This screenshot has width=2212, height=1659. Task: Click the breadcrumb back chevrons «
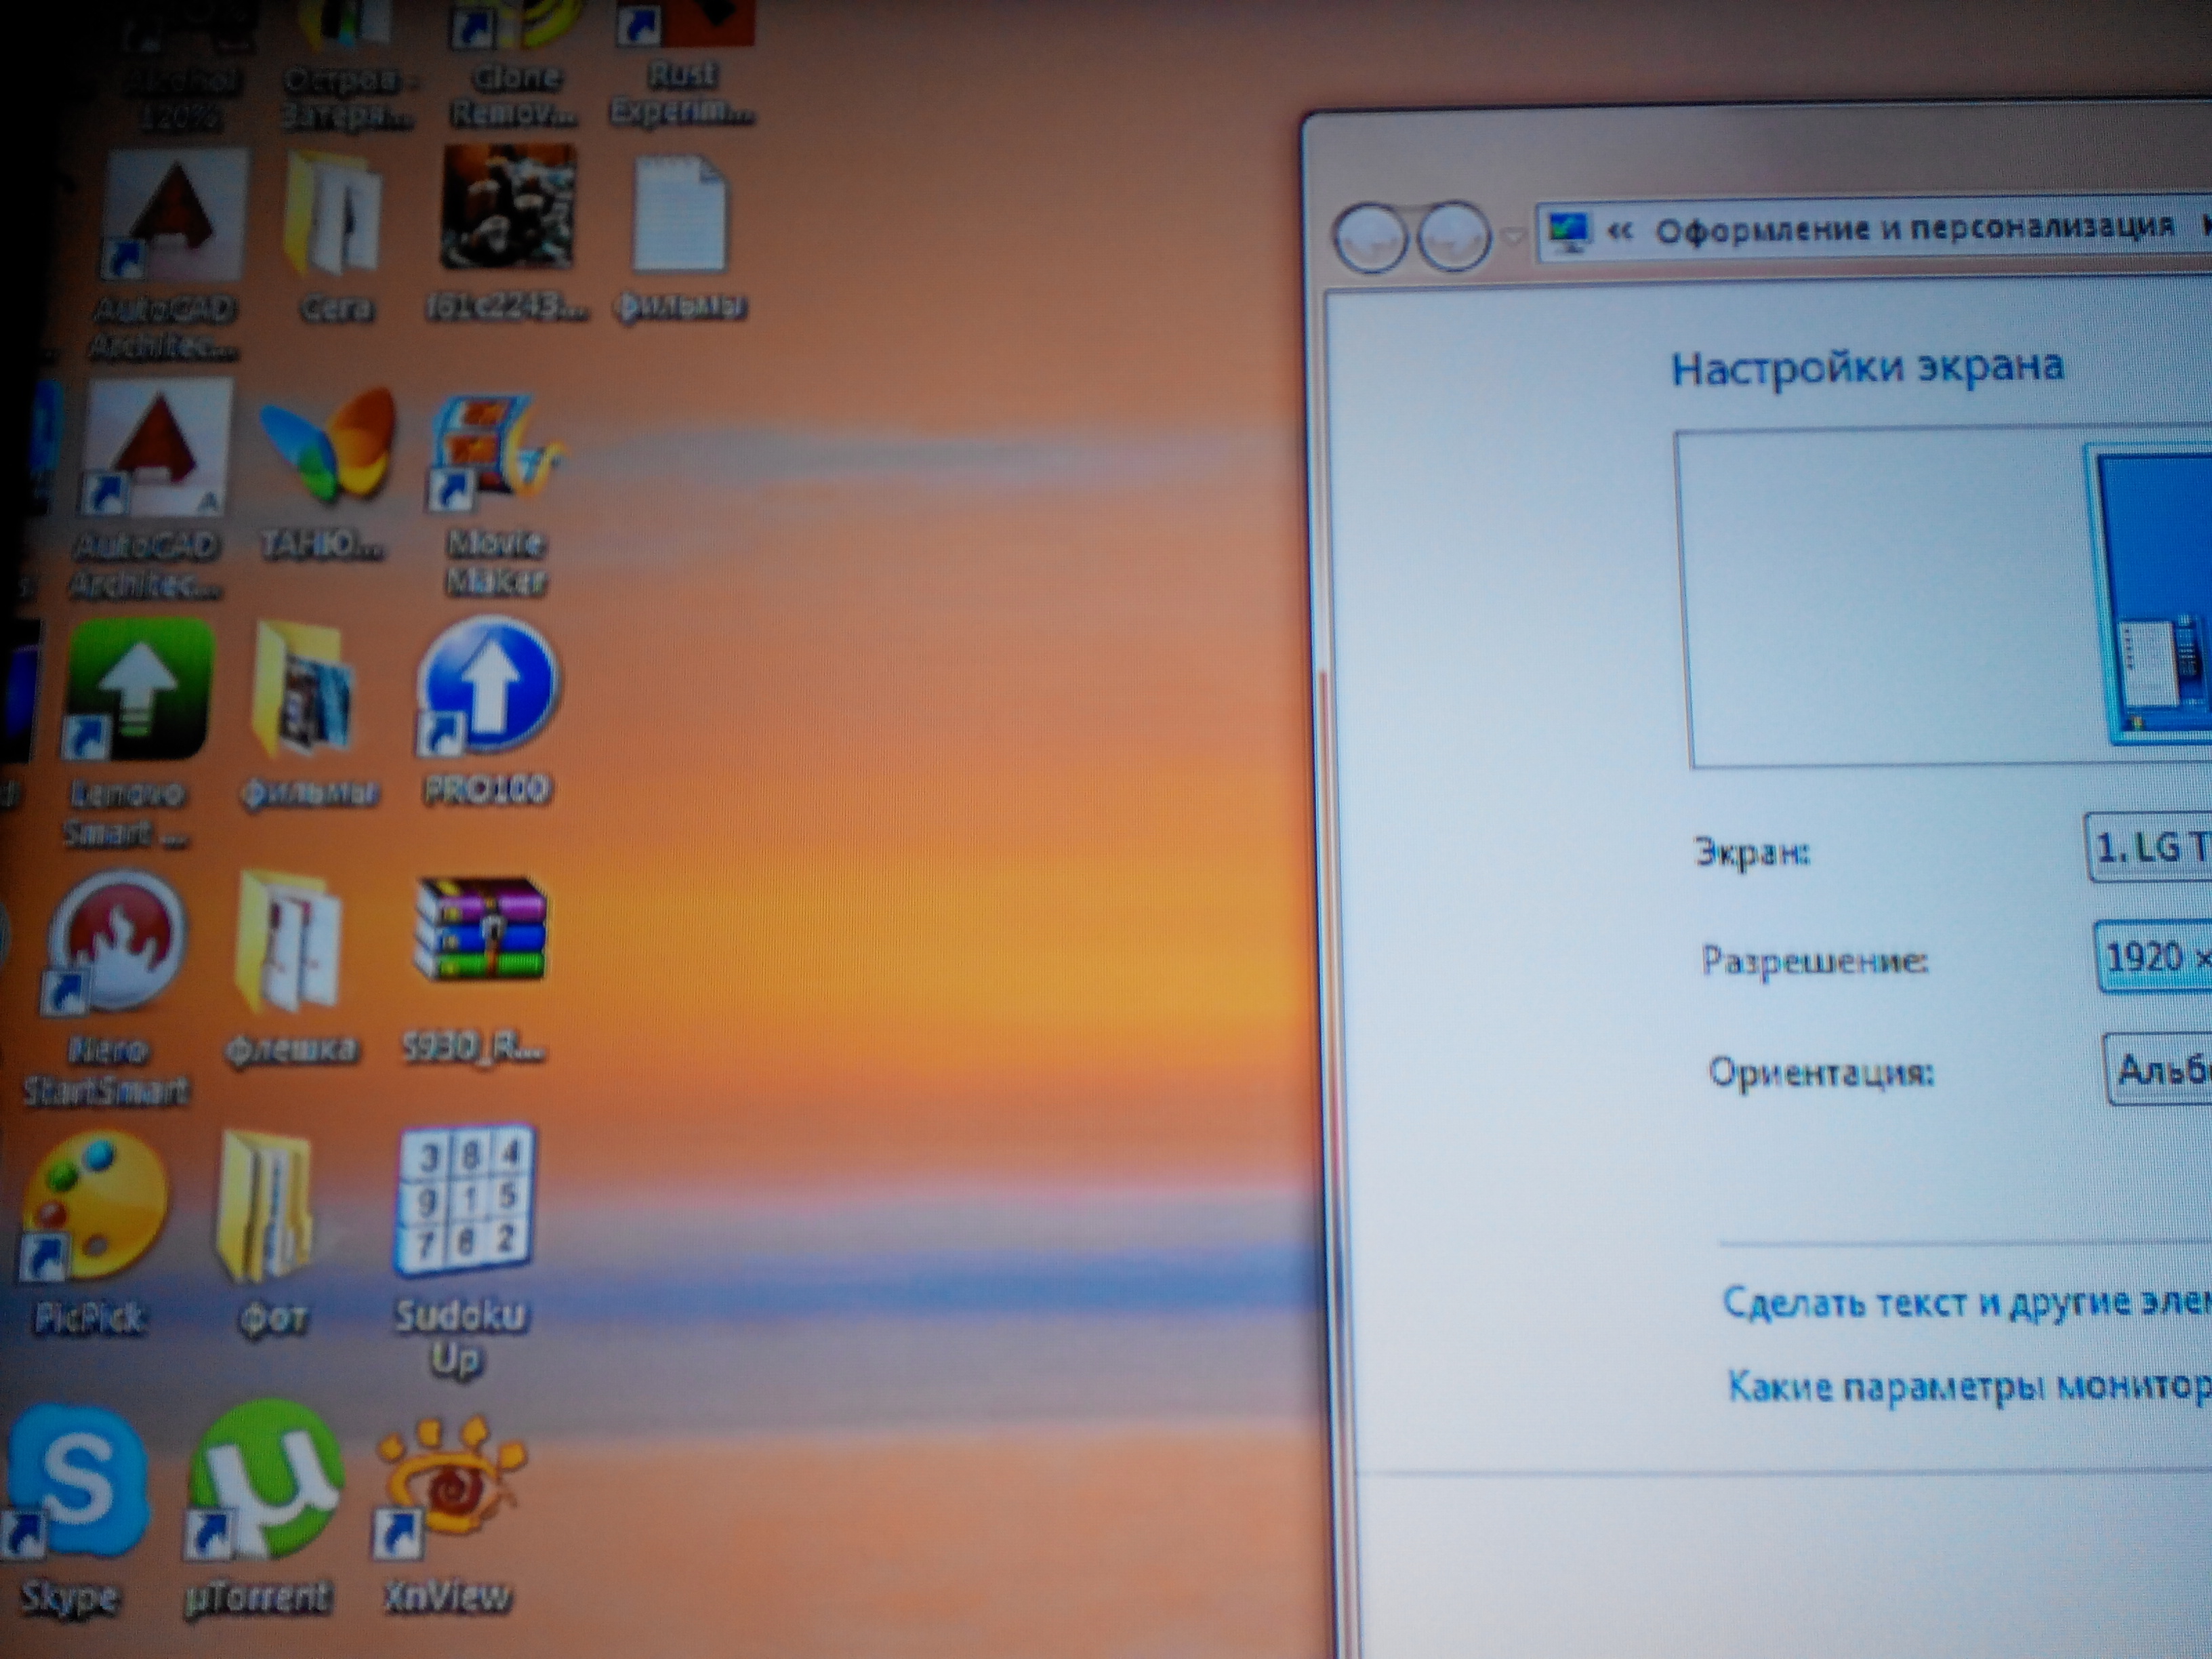[x=1620, y=232]
